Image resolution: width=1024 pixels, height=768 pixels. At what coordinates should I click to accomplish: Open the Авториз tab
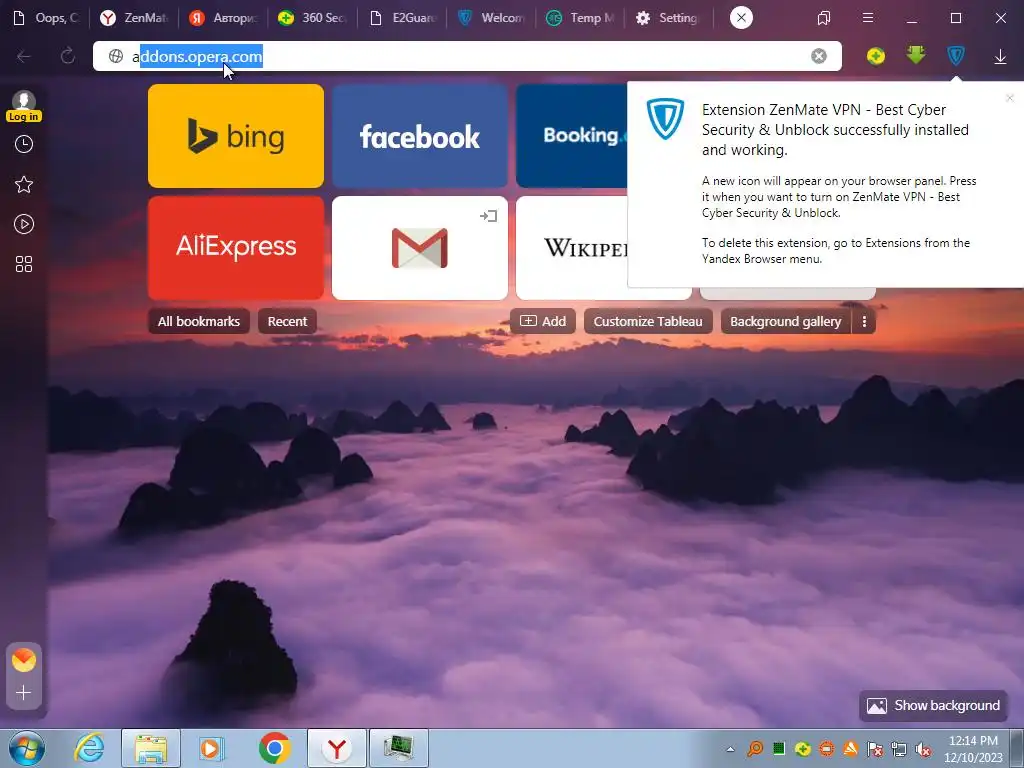click(x=223, y=18)
